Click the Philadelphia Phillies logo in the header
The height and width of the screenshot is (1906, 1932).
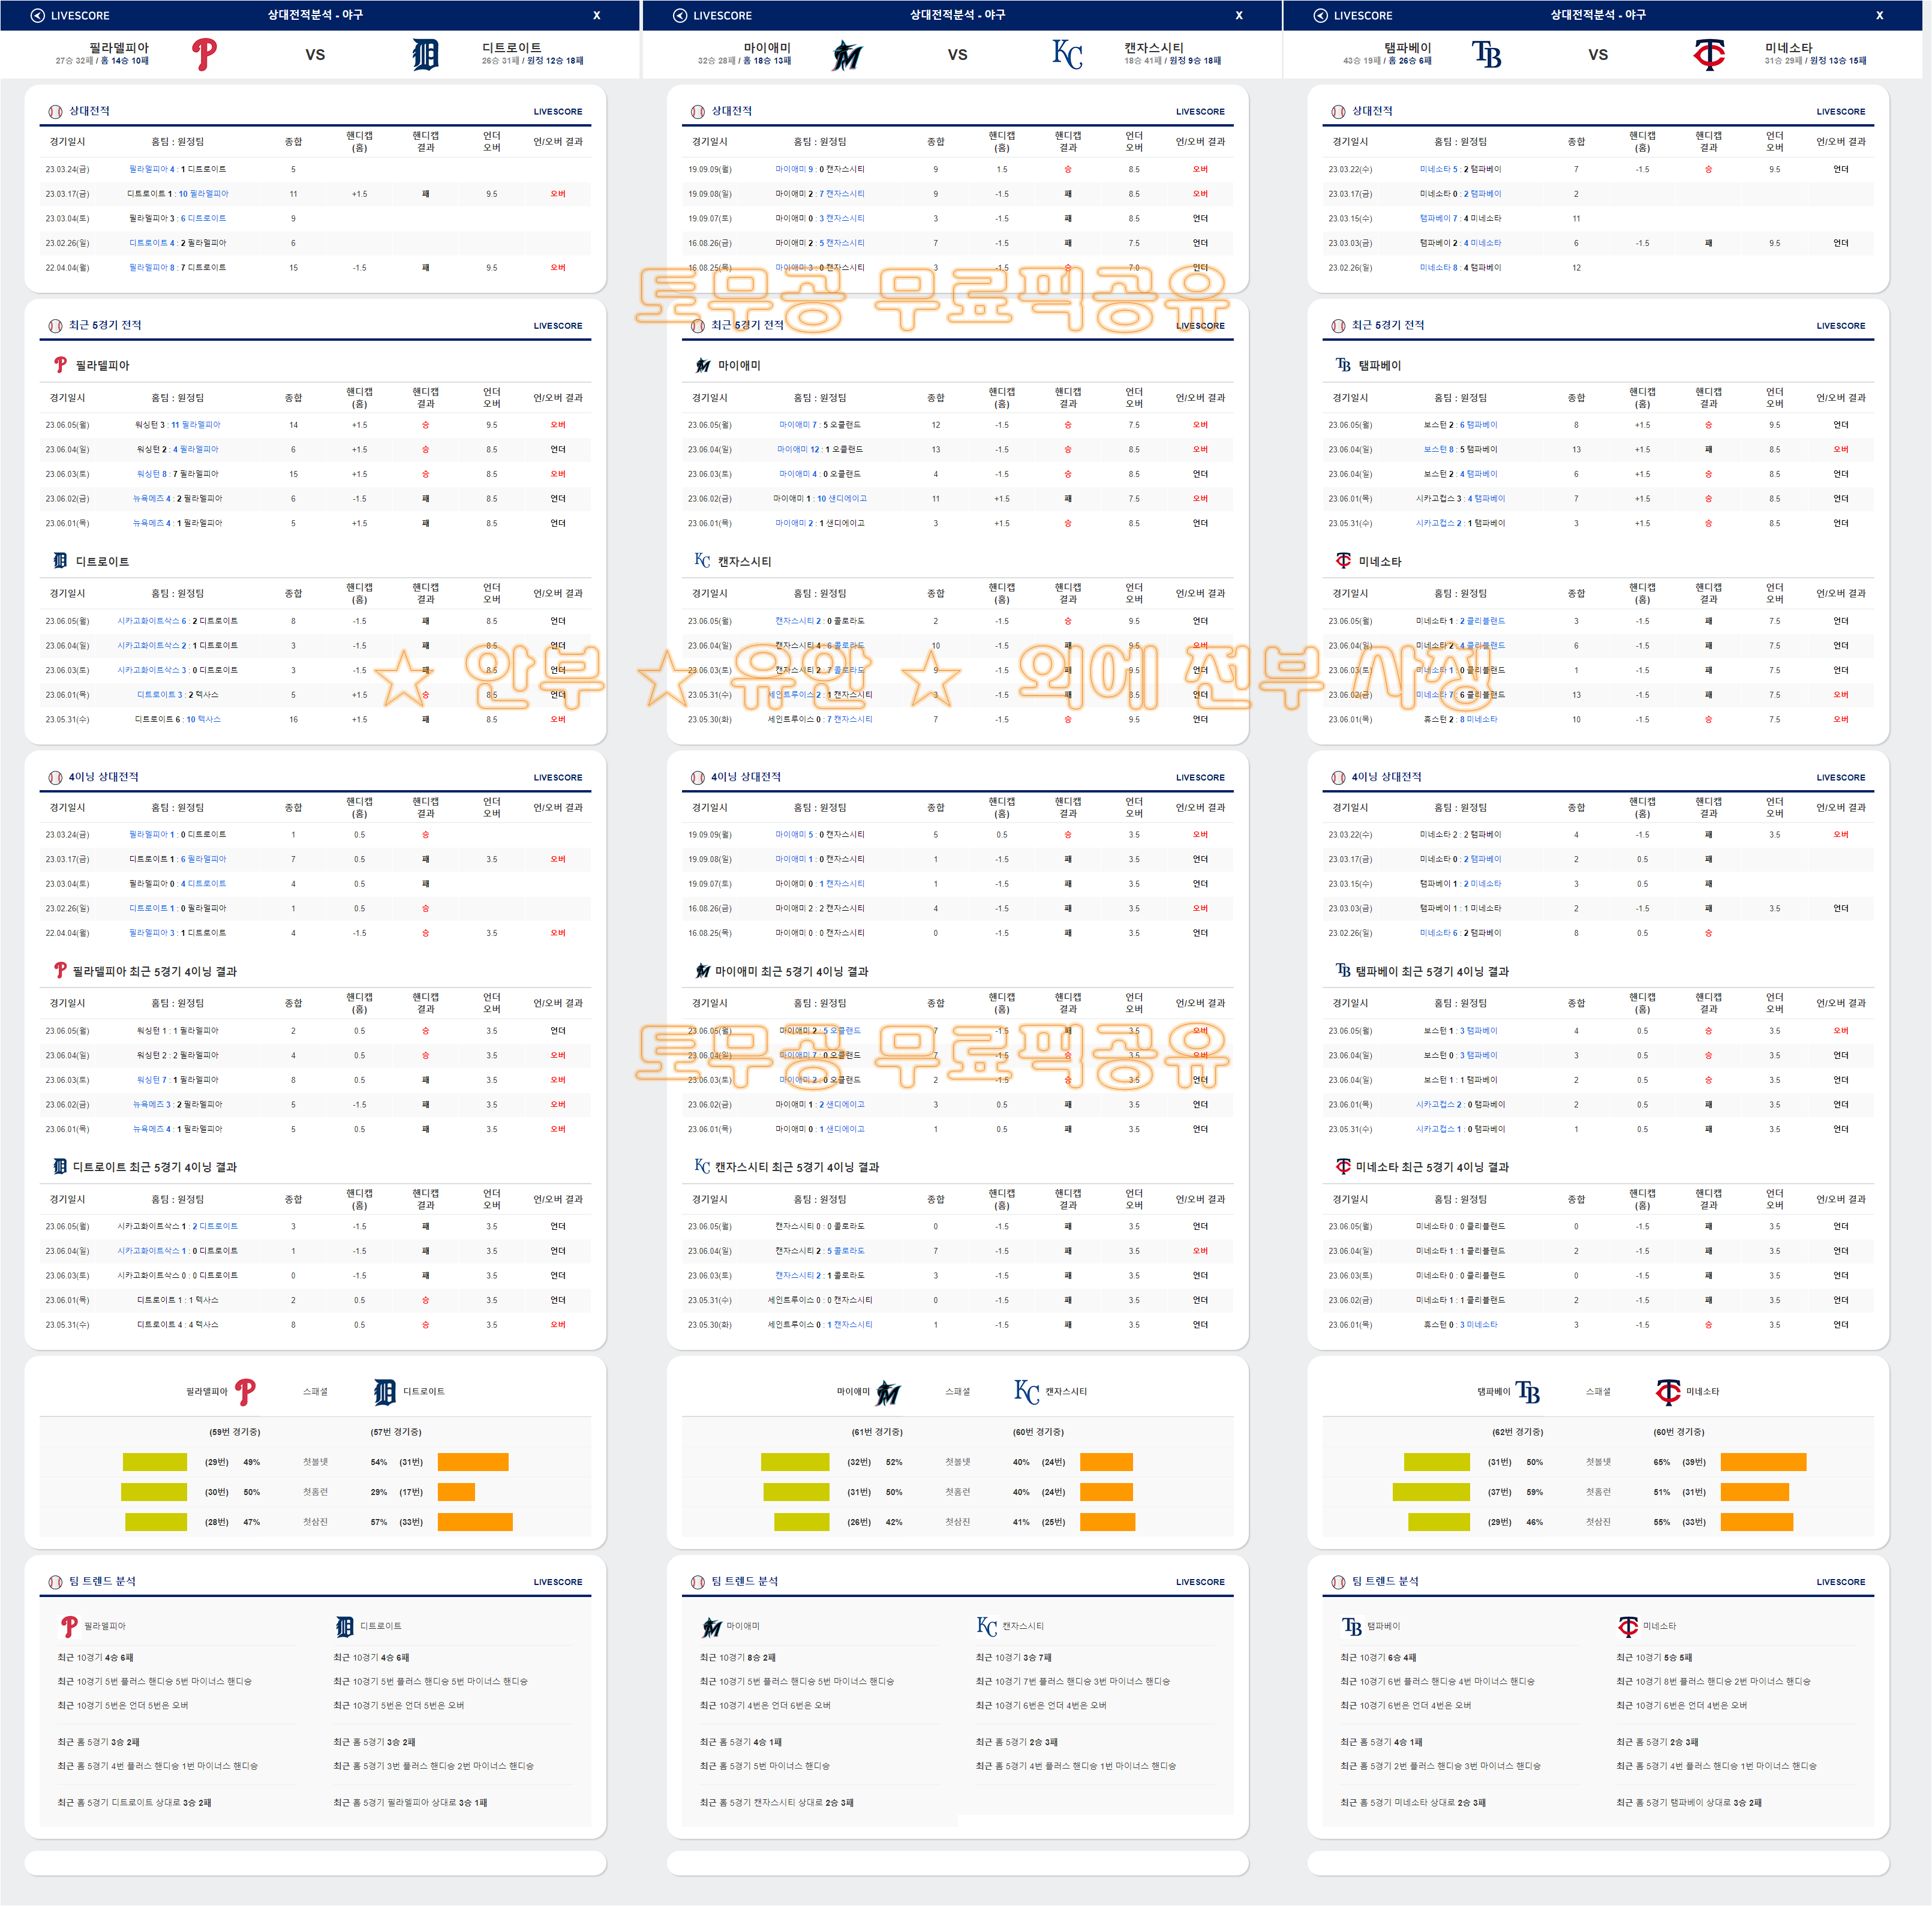point(204,54)
